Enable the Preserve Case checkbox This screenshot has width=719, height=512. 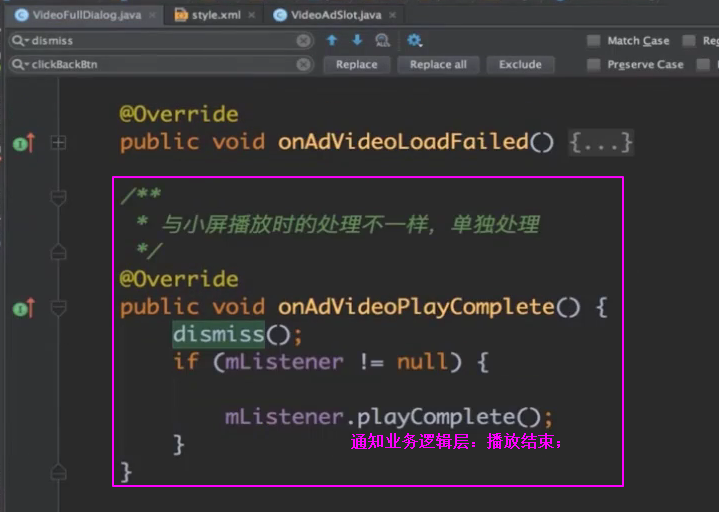[x=594, y=65]
